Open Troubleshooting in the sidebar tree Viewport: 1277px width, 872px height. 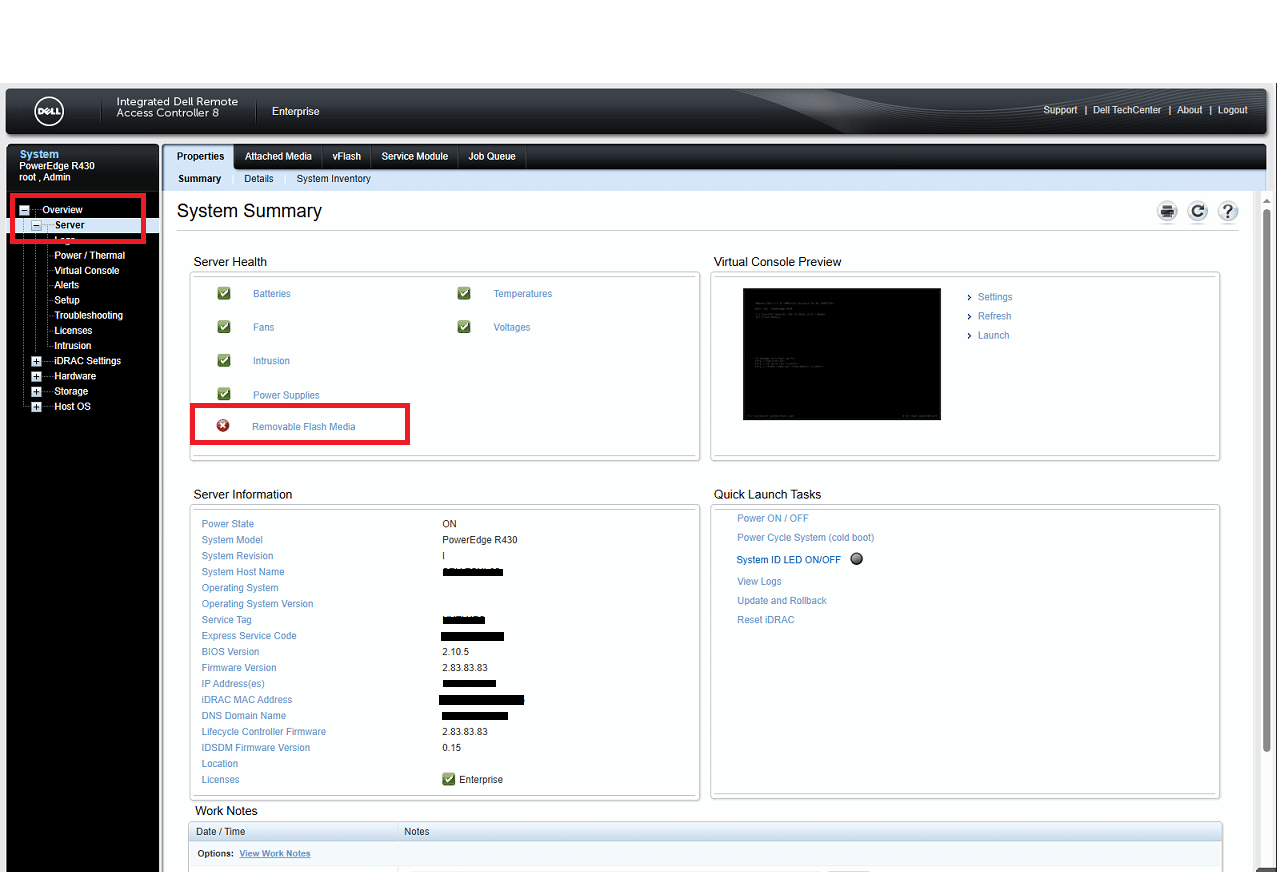coord(88,315)
